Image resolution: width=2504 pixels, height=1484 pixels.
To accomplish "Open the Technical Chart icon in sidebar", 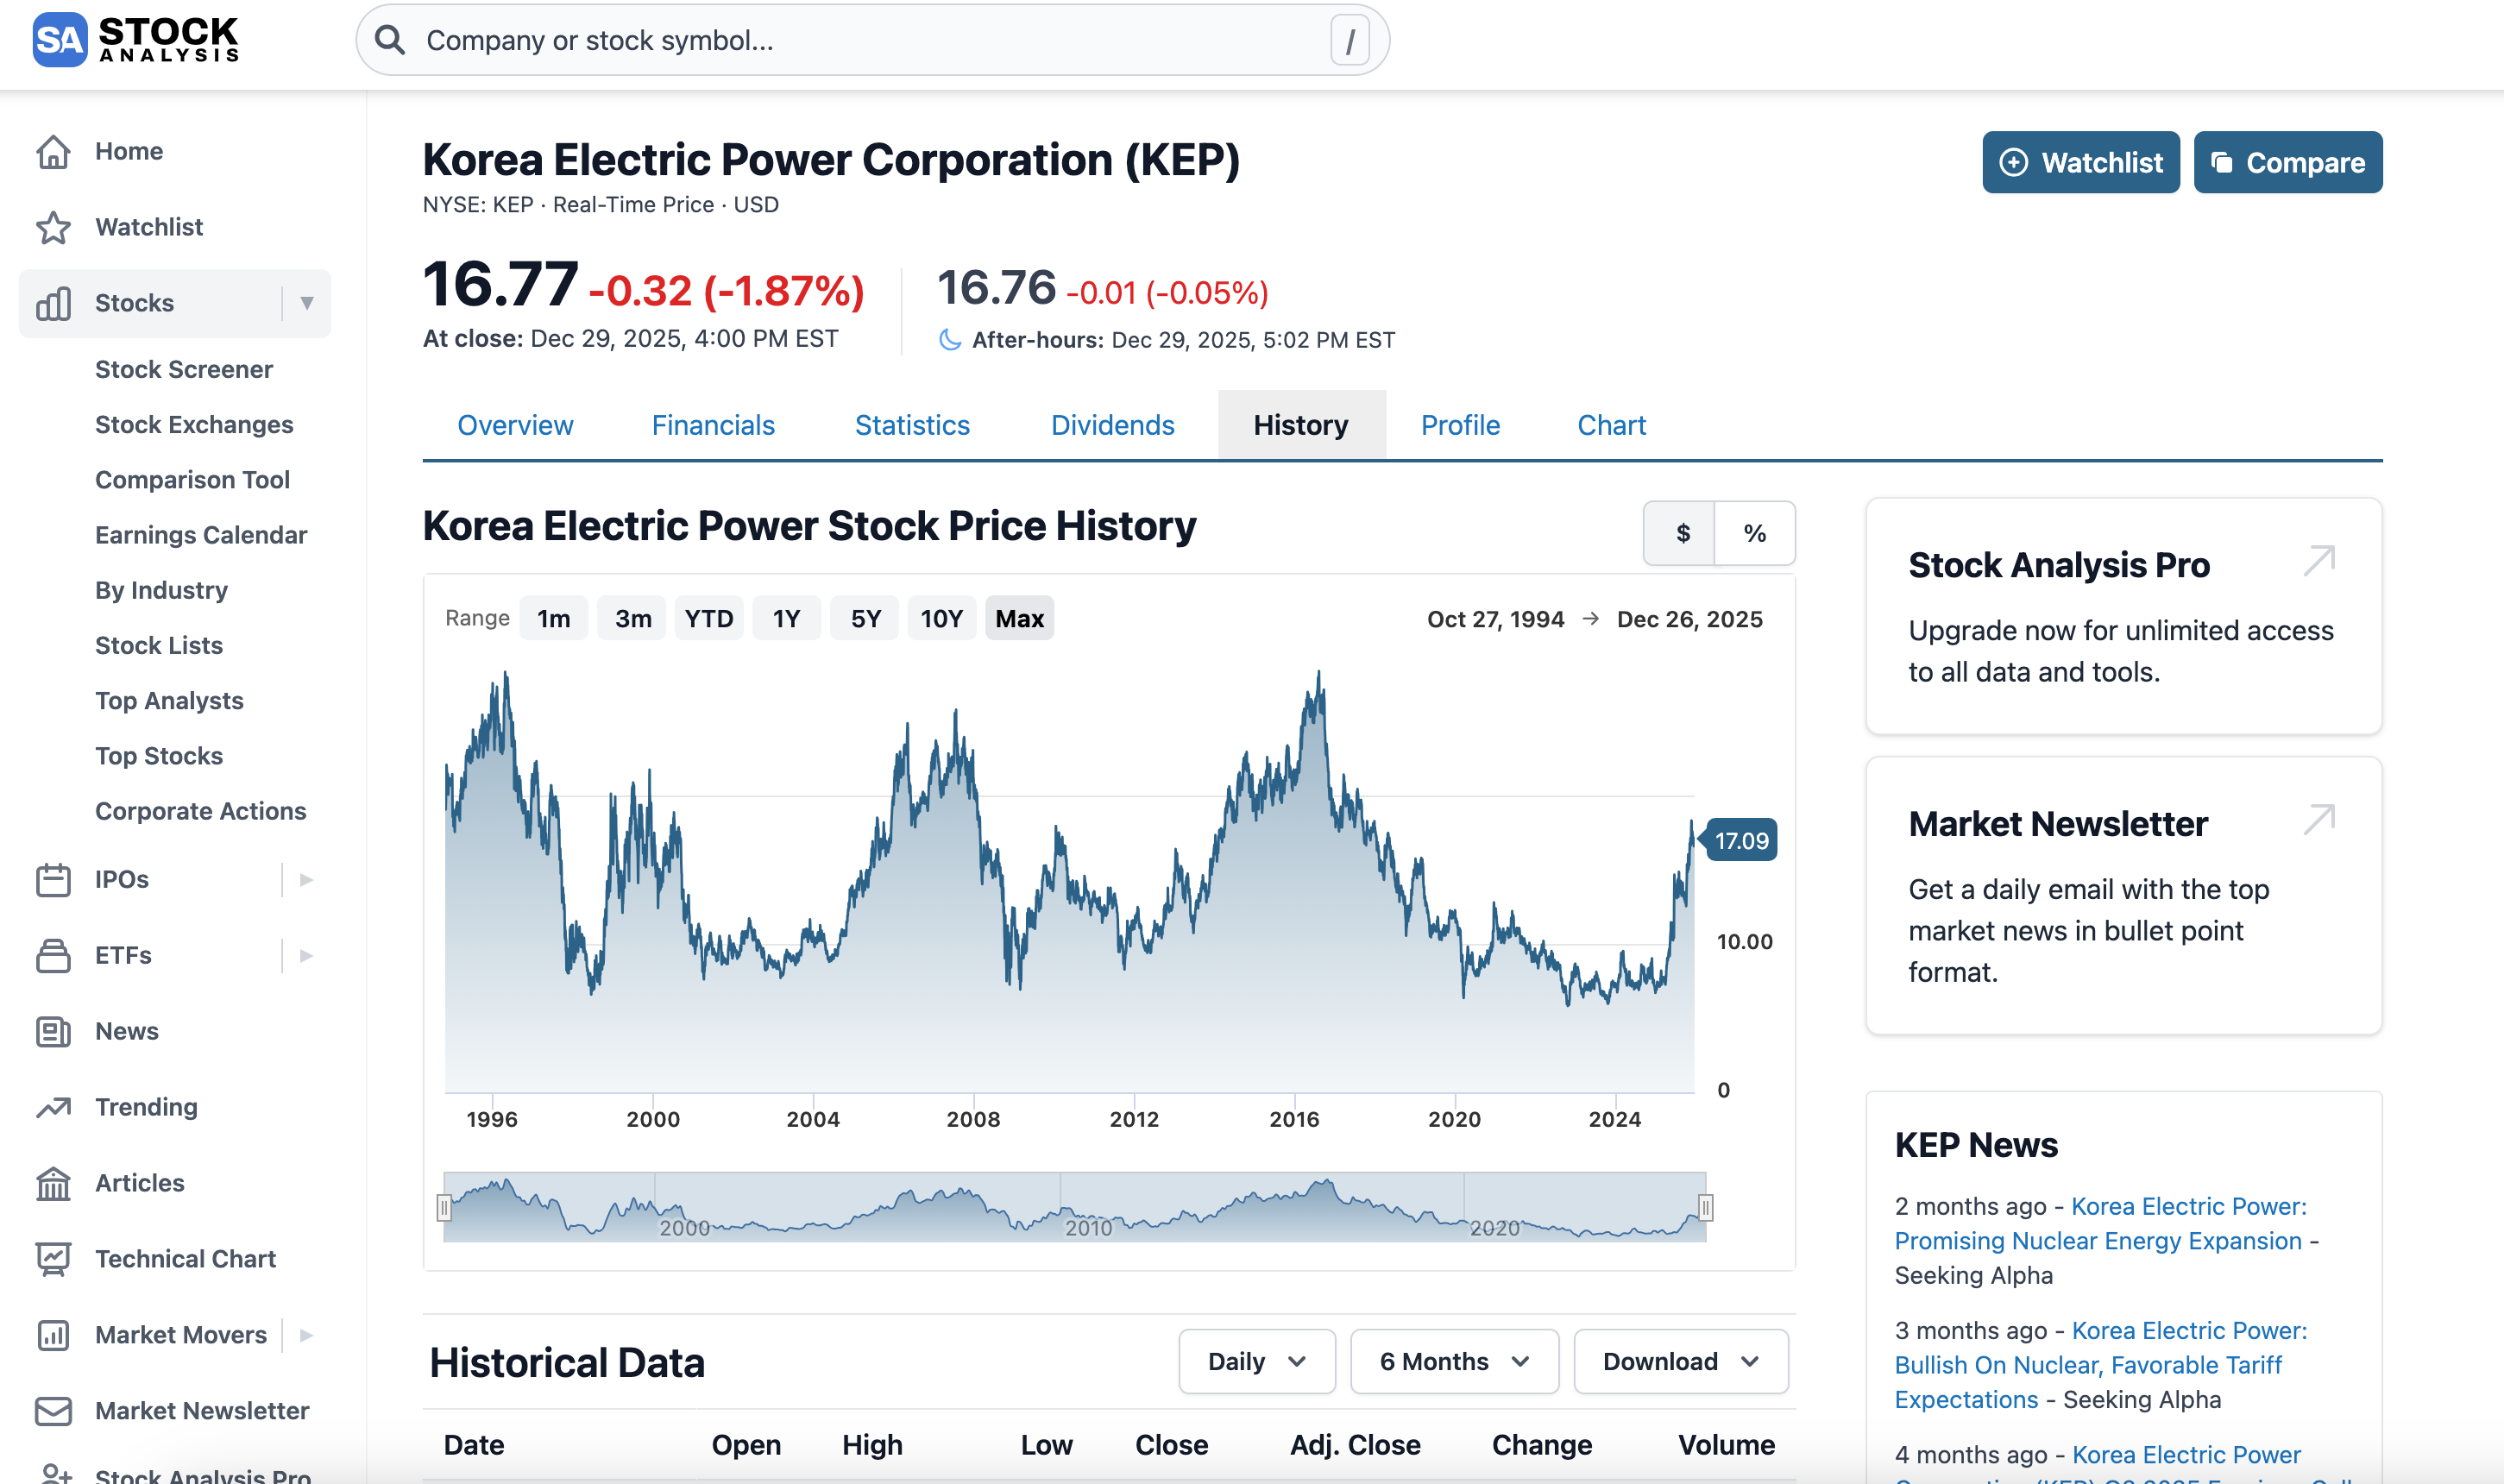I will click(53, 1258).
